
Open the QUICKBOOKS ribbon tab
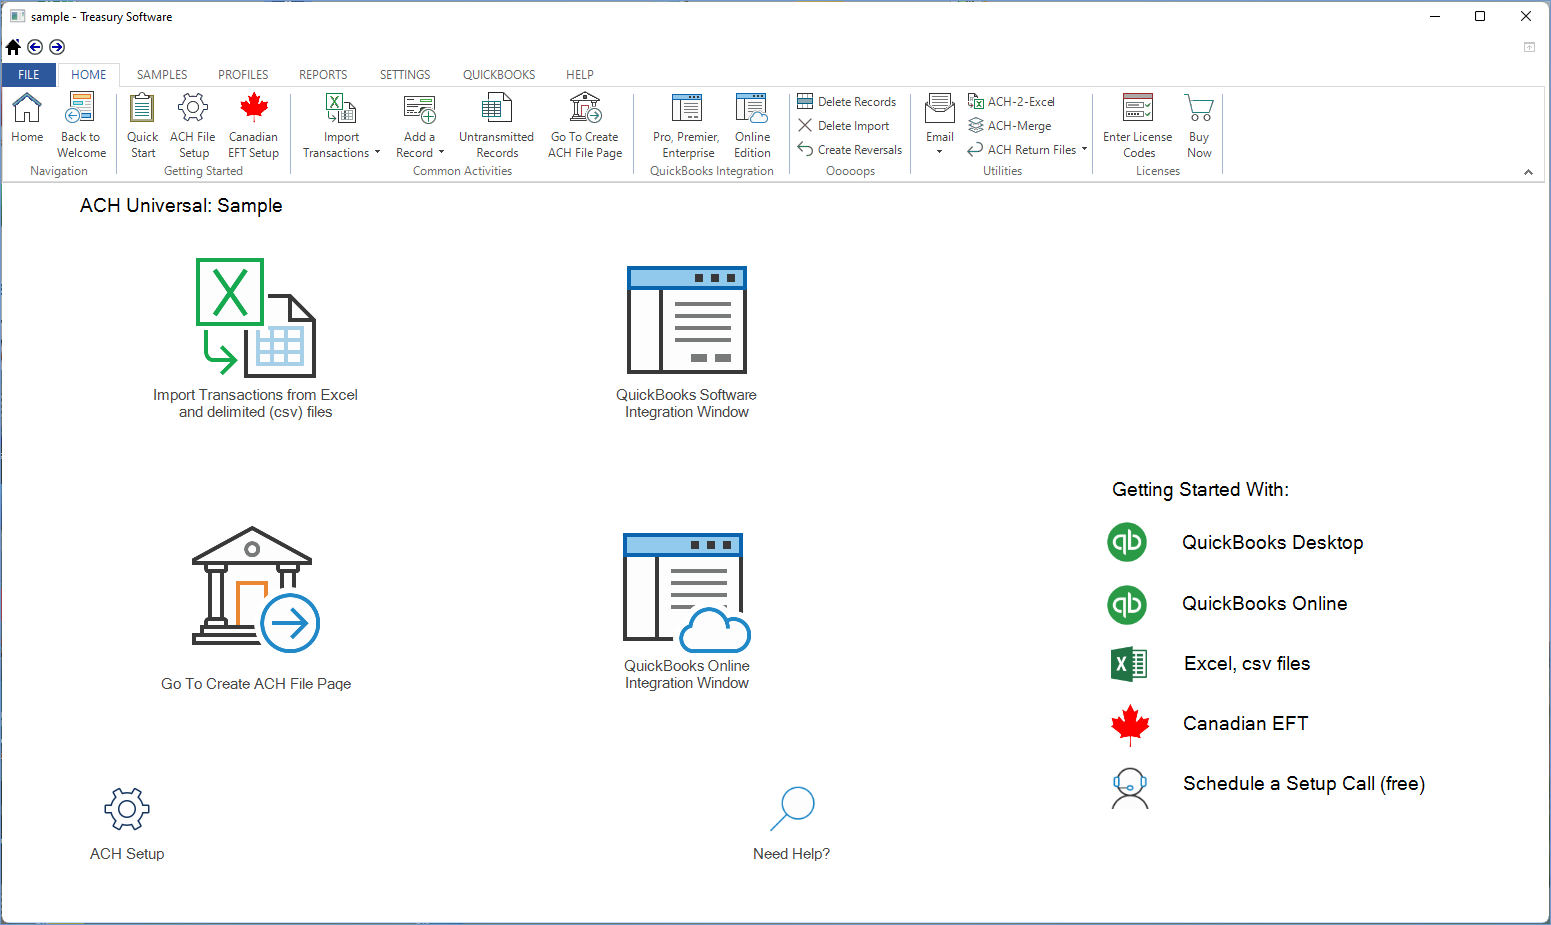point(498,74)
